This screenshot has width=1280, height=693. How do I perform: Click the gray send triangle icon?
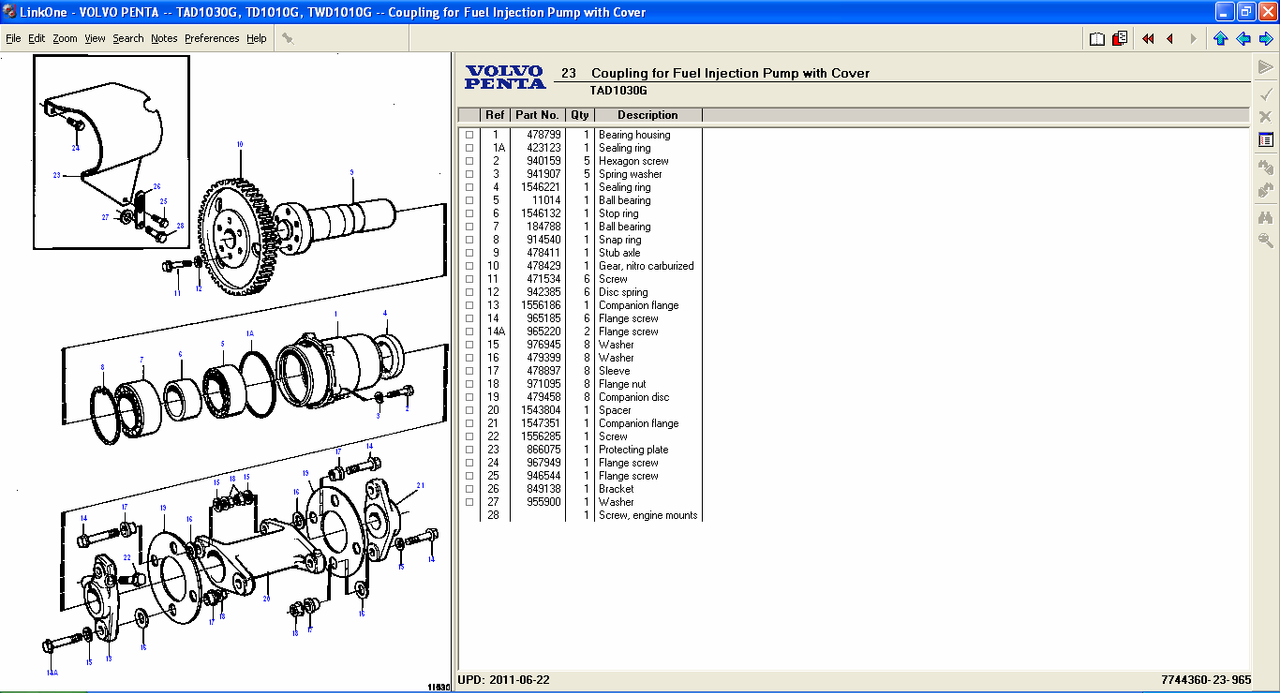[1266, 67]
